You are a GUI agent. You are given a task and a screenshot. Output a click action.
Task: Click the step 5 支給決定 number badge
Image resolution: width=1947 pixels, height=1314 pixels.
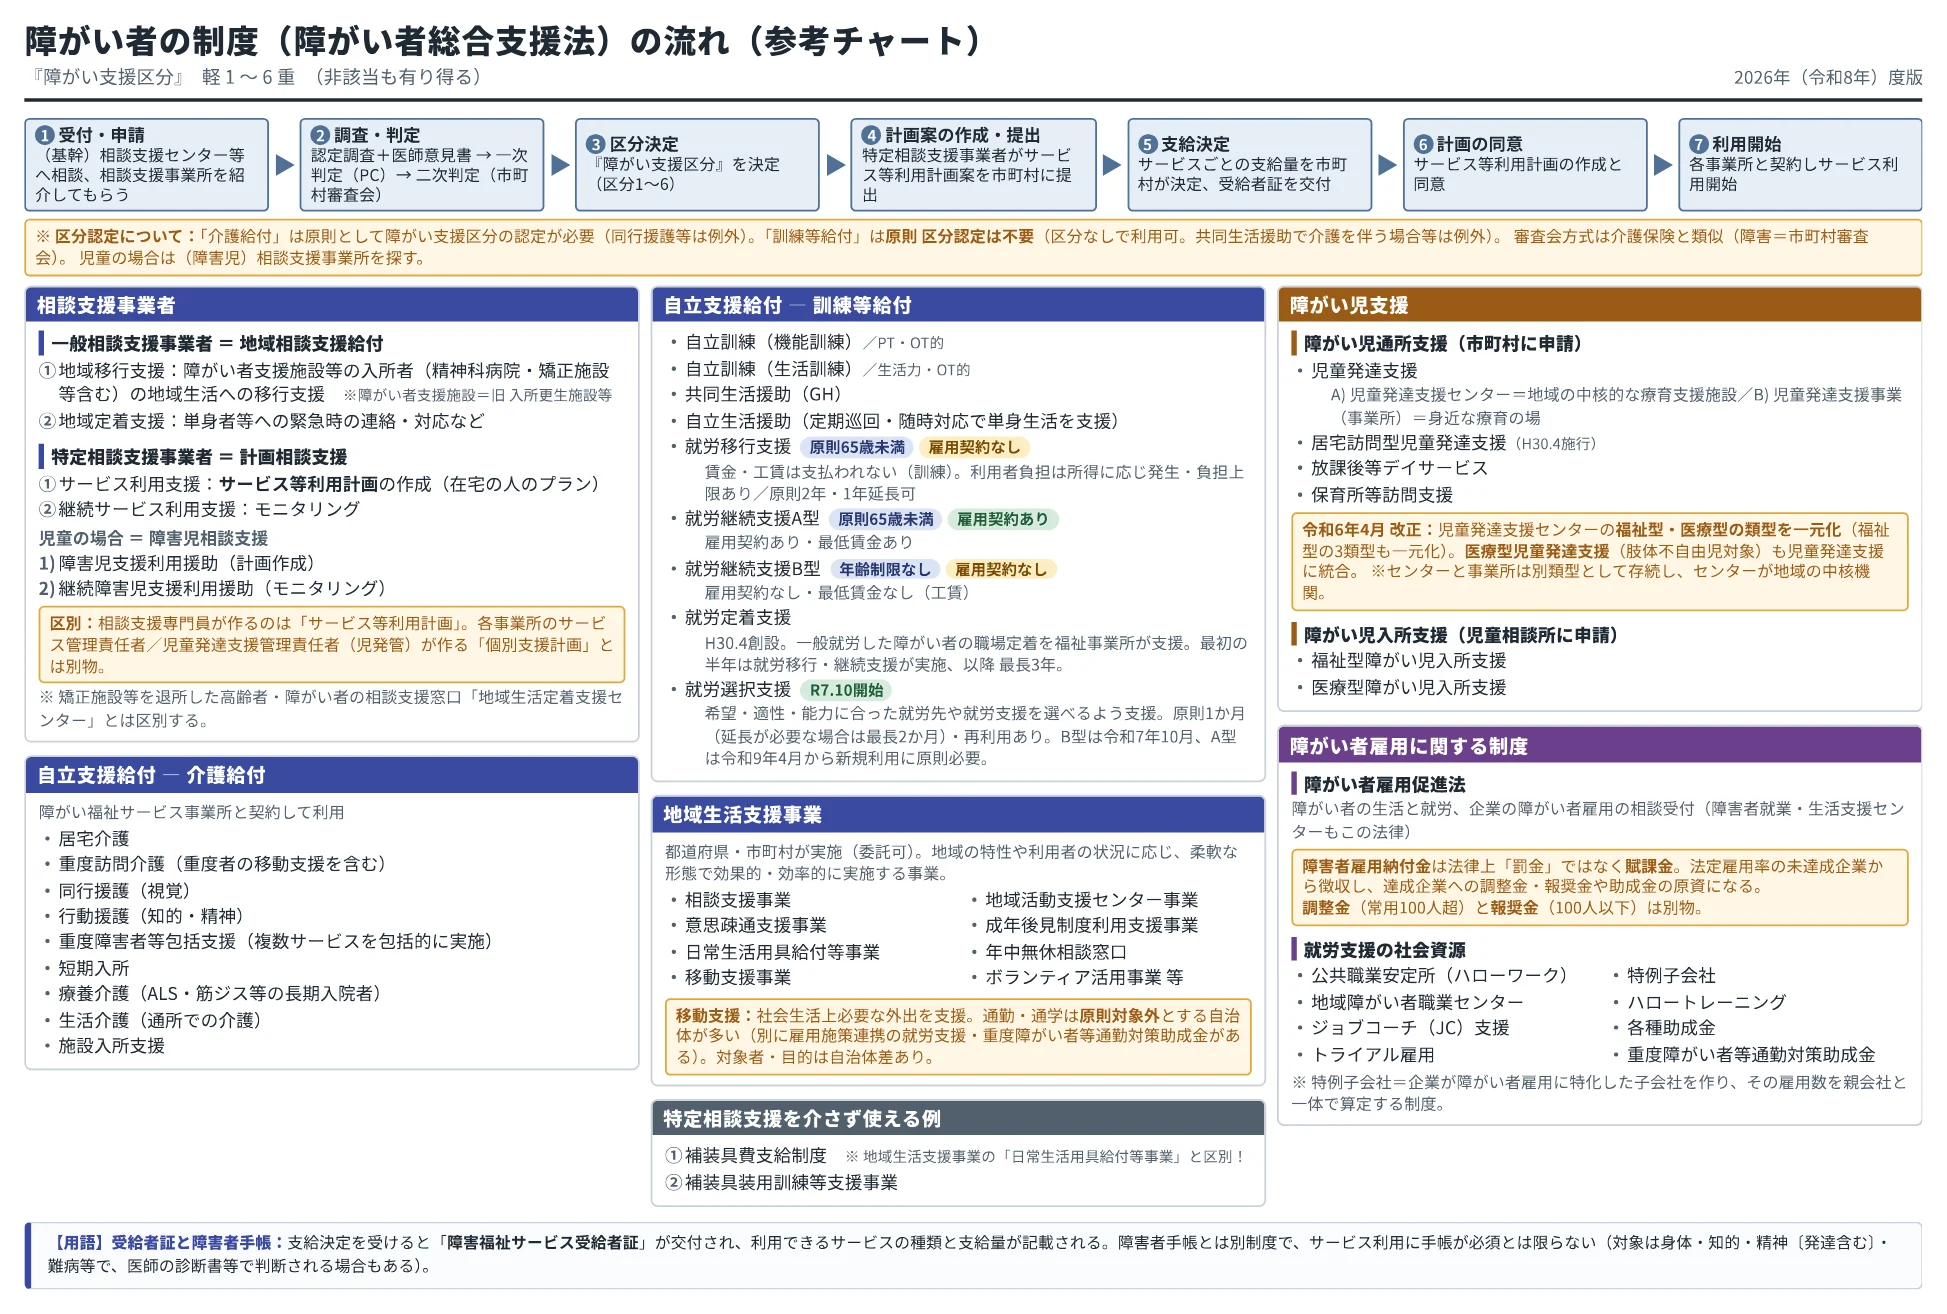click(x=1148, y=144)
